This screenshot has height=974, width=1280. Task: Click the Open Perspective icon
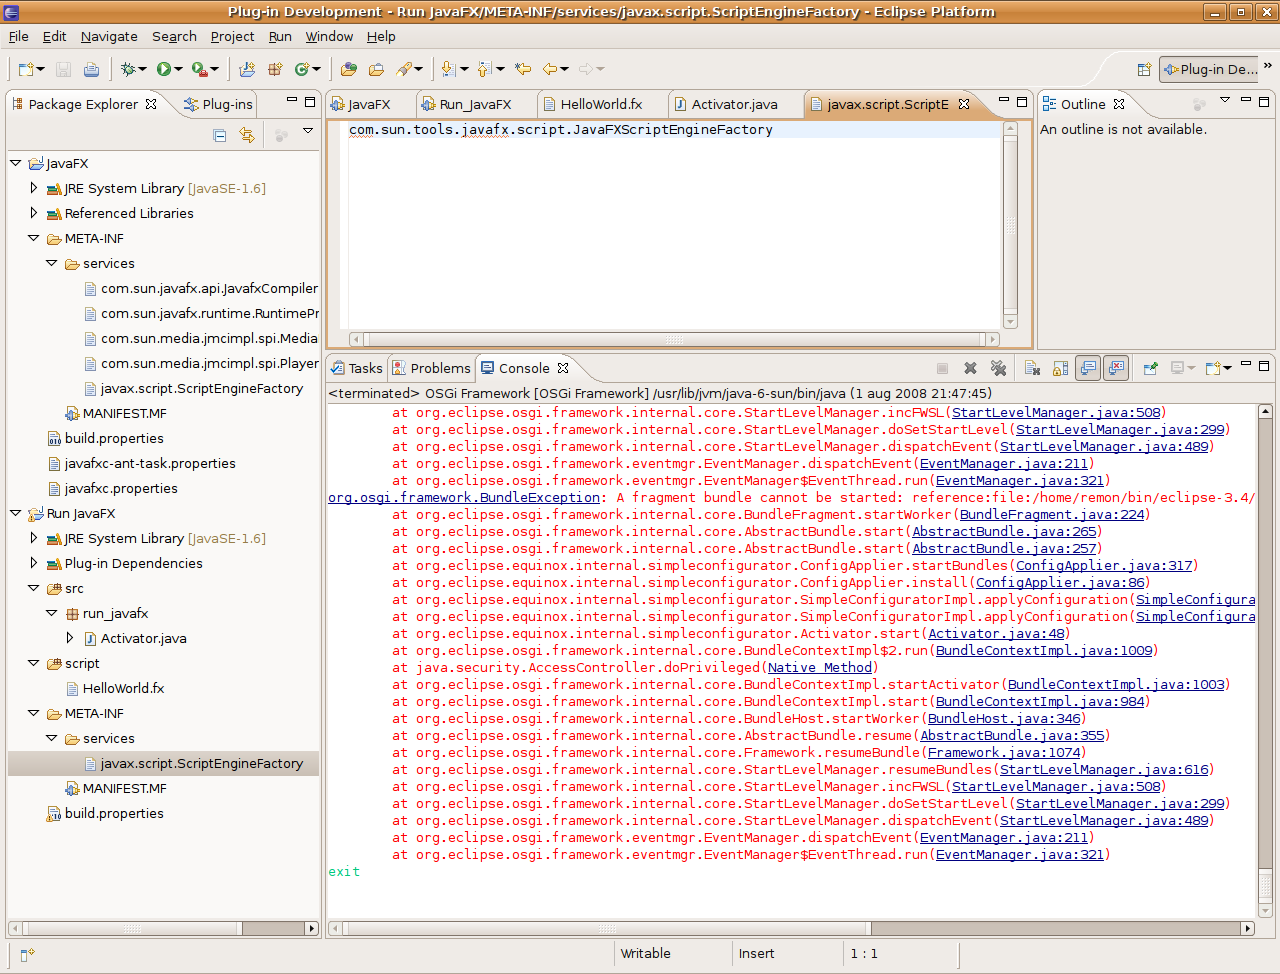(1144, 69)
